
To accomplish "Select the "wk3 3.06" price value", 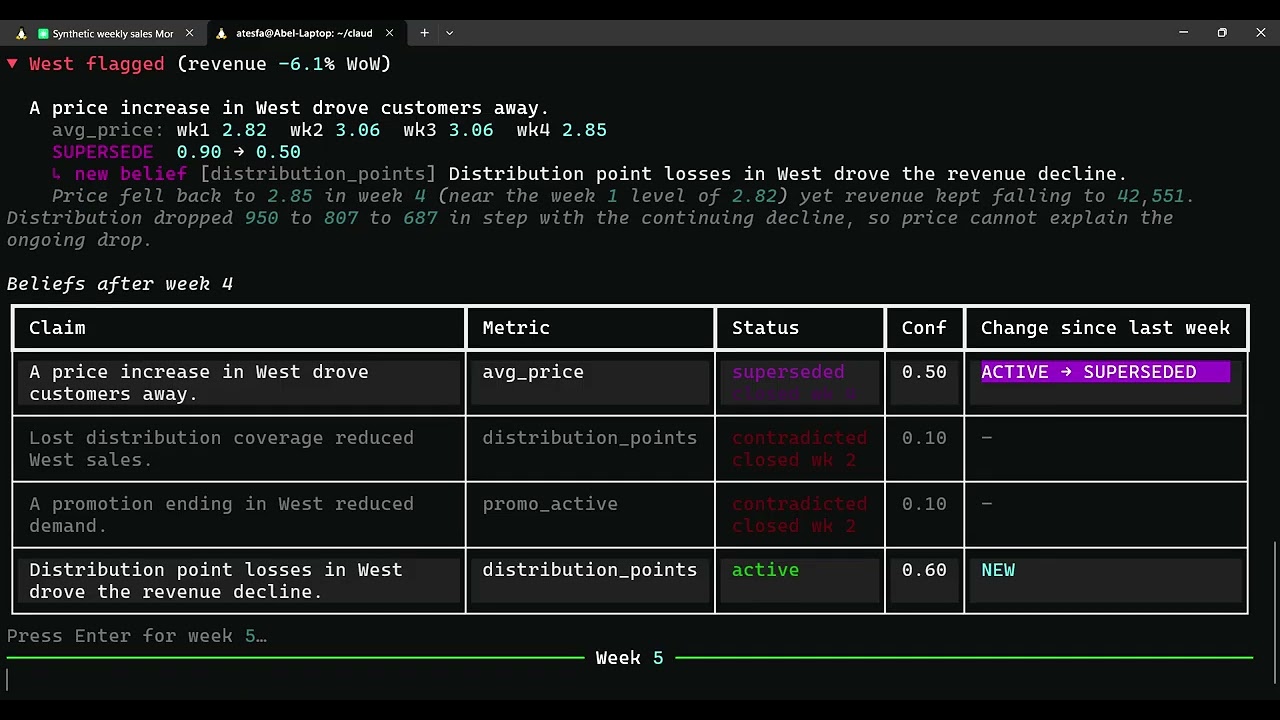I will 448,130.
